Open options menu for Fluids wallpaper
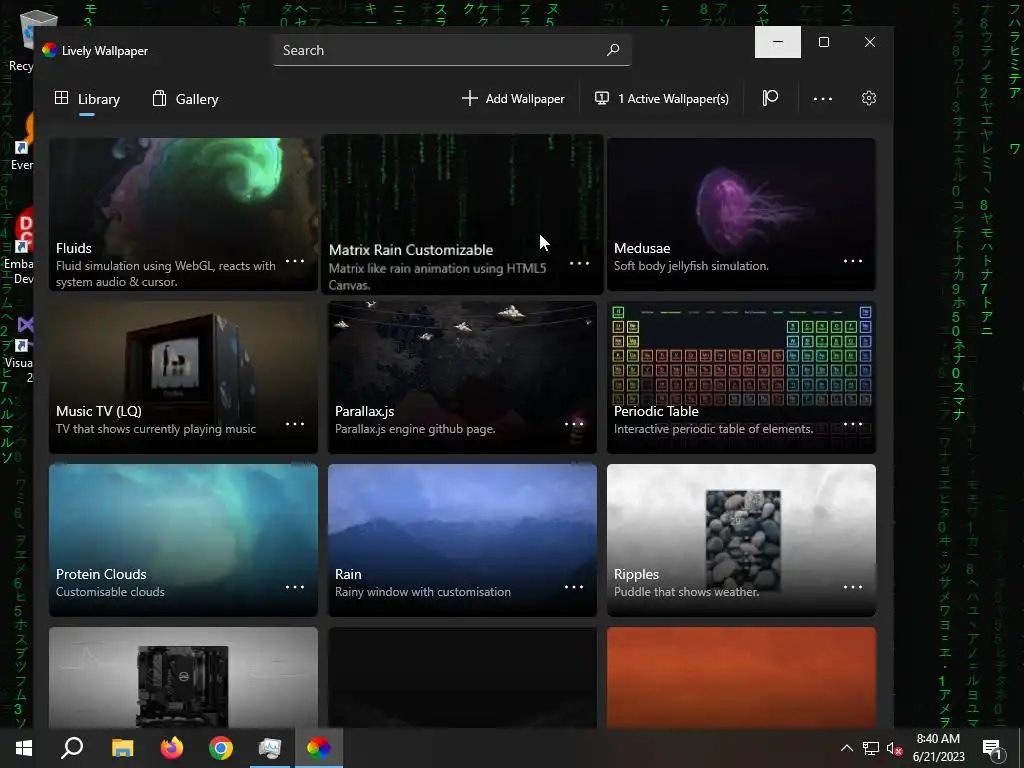Viewport: 1024px width, 768px height. pyautogui.click(x=295, y=261)
